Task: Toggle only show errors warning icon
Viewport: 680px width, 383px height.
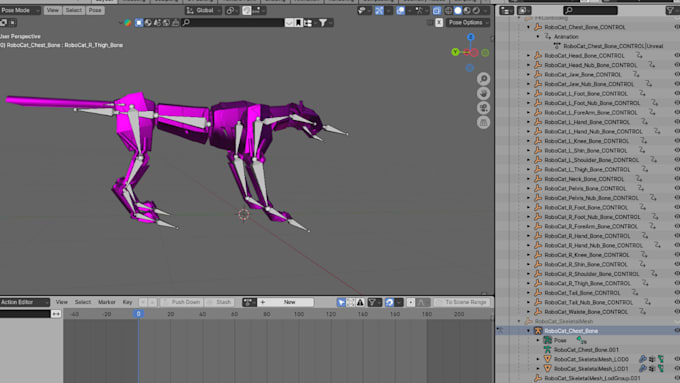Action: click(x=360, y=302)
